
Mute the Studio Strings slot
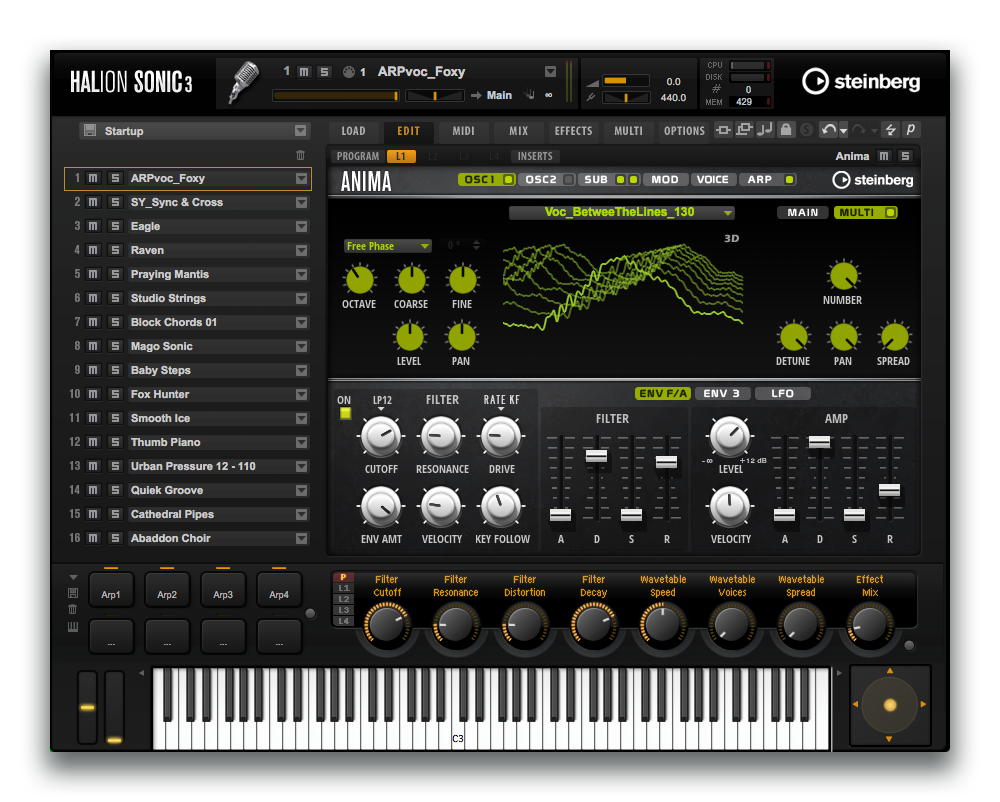(x=93, y=298)
